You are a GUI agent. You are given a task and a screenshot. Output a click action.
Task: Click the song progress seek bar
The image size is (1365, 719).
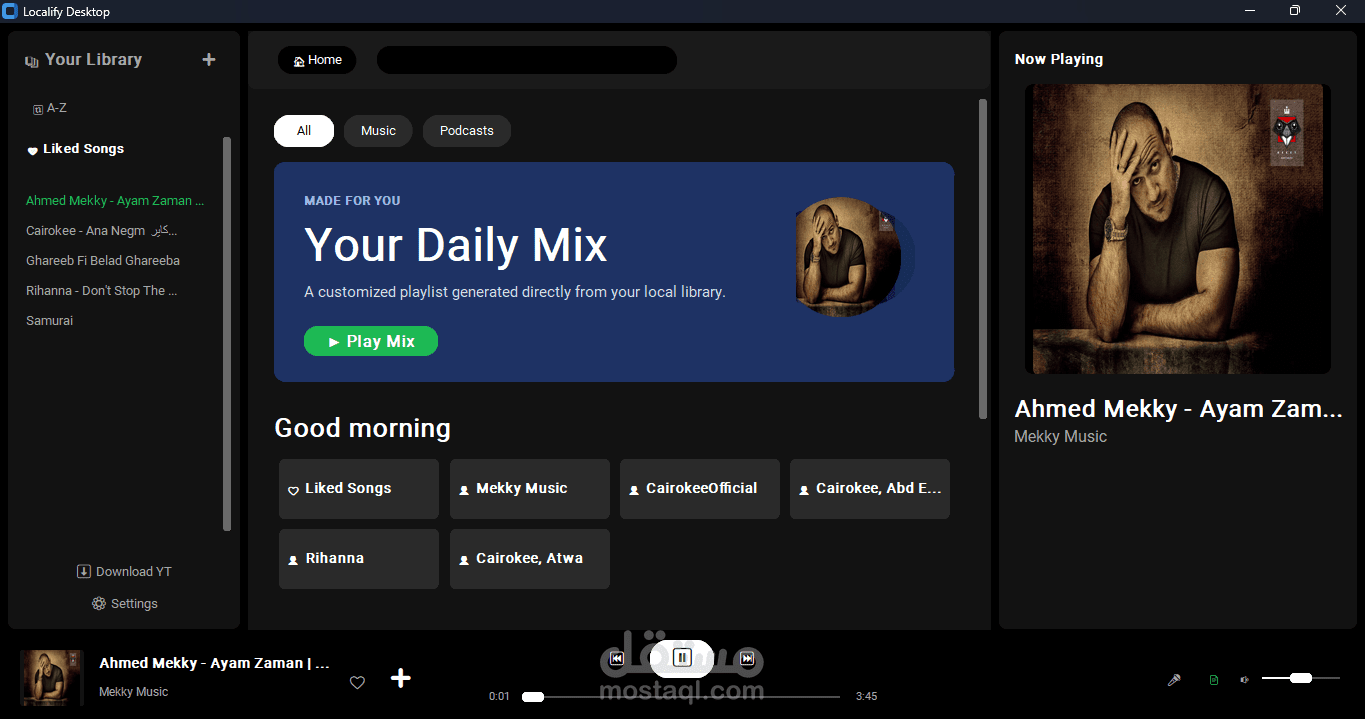pos(681,697)
